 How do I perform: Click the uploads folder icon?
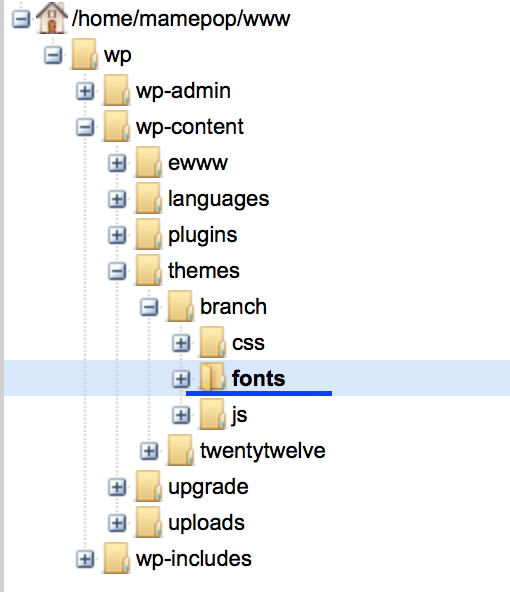[149, 522]
